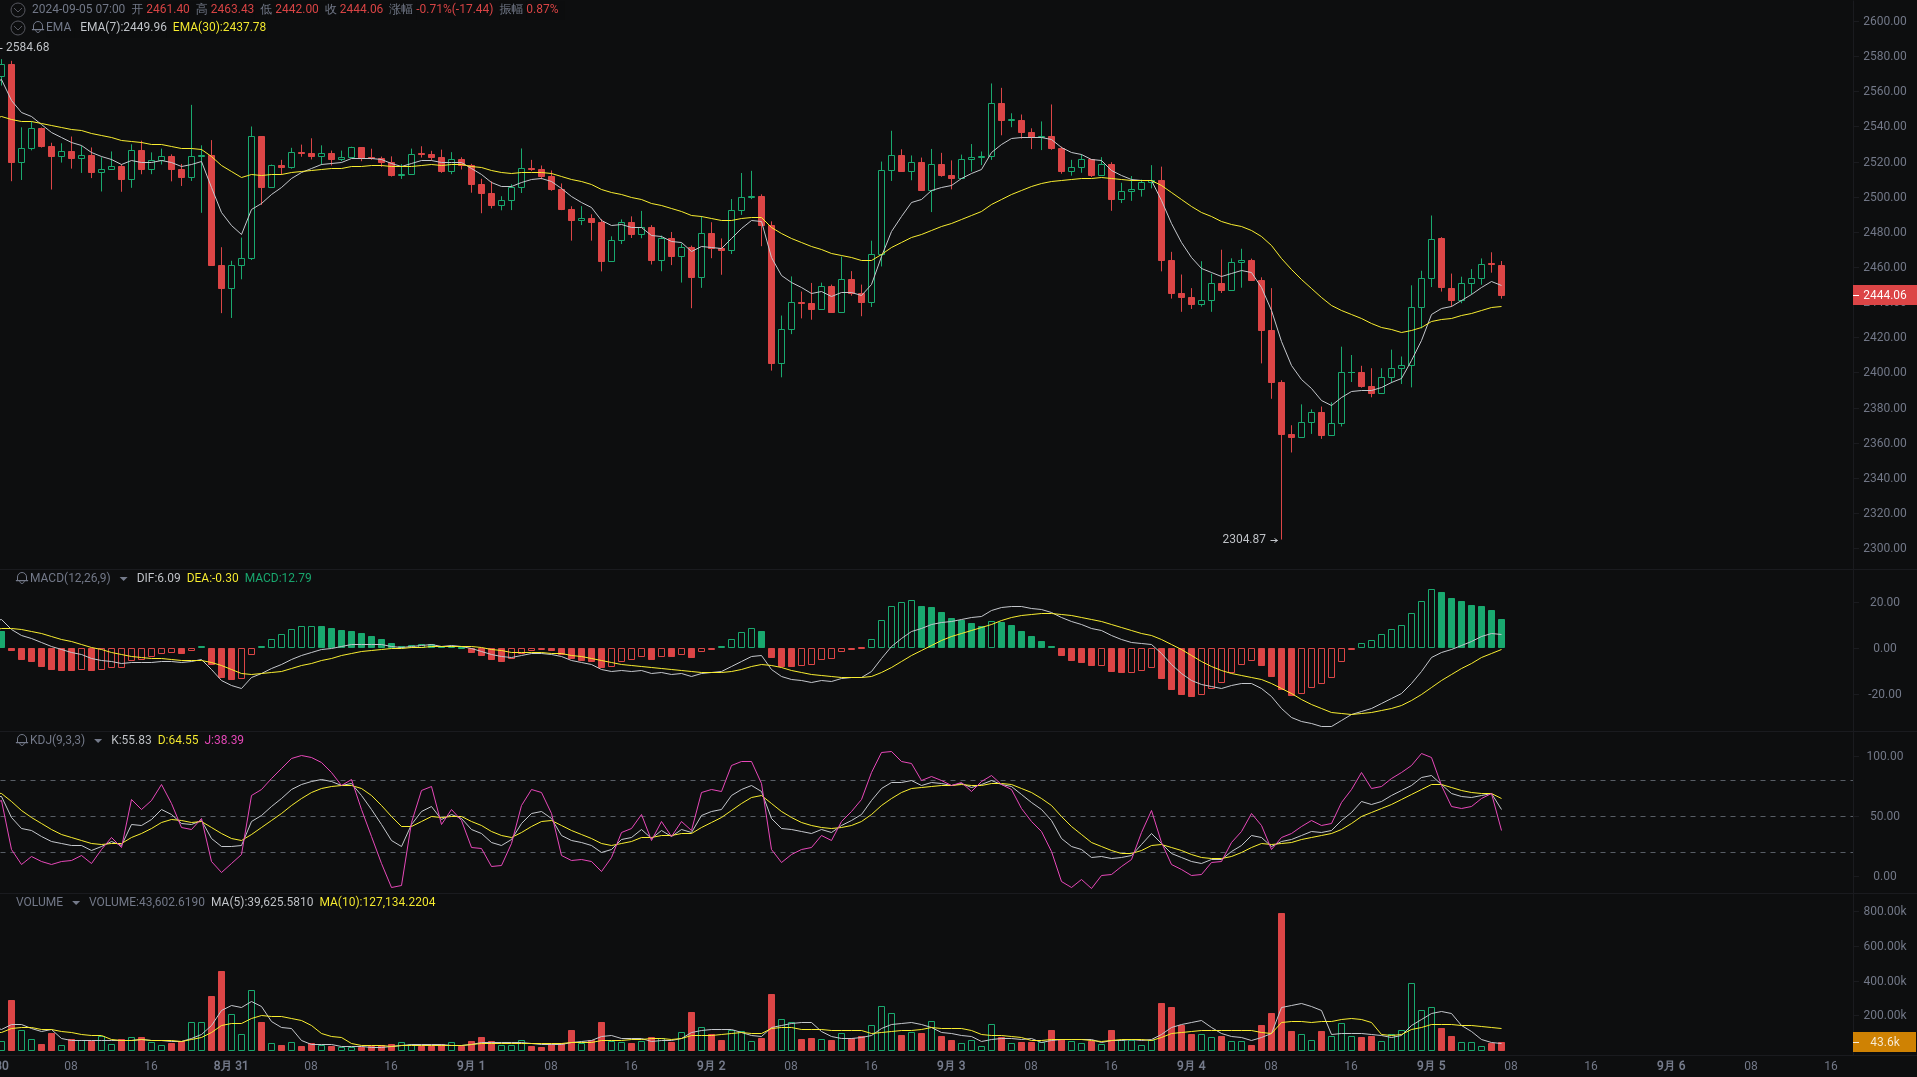Click the 9月 4 date label
This screenshot has width=1917, height=1077.
click(x=1191, y=1066)
